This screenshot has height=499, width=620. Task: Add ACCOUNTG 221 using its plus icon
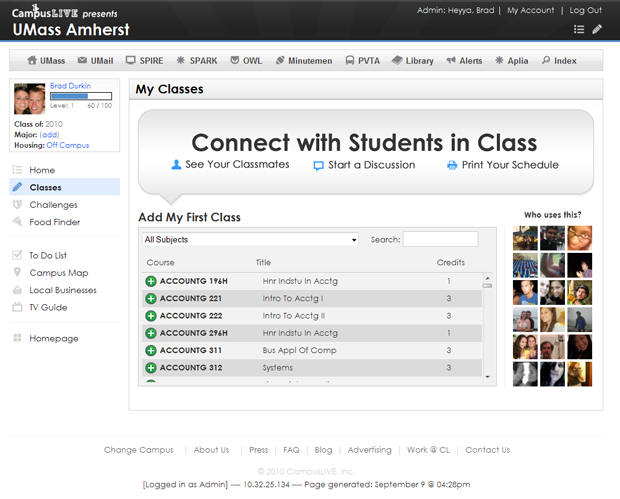151,299
